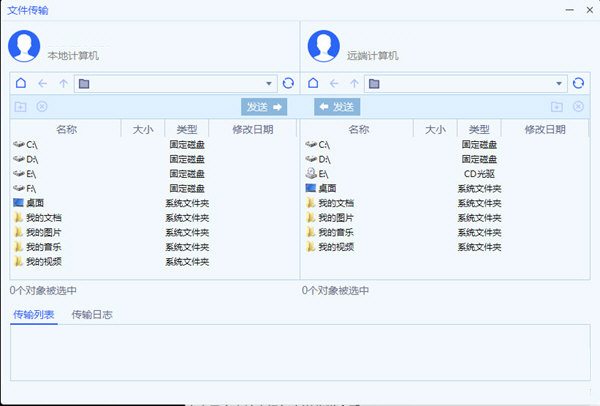Screen dimensions: 600x406
Task: Click 发送 button in the remote panel
Action: pos(337,107)
